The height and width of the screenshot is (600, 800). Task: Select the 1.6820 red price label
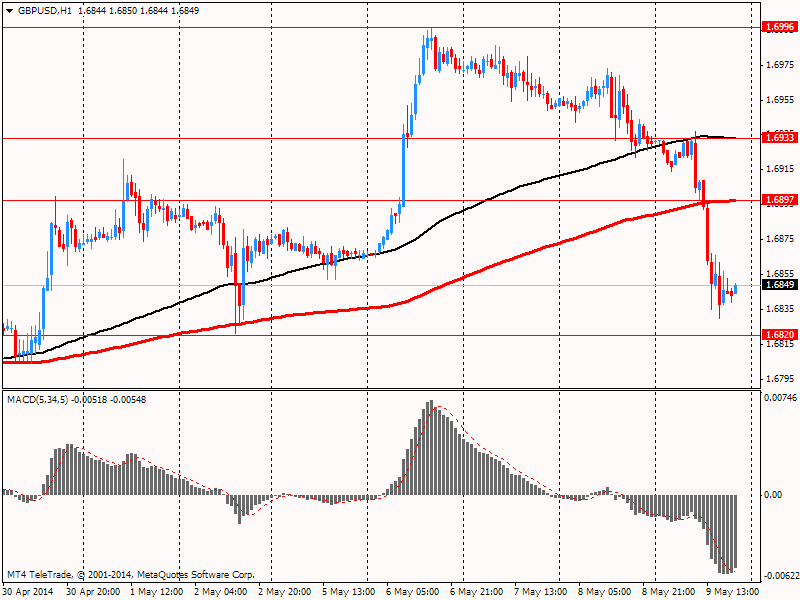coord(779,335)
